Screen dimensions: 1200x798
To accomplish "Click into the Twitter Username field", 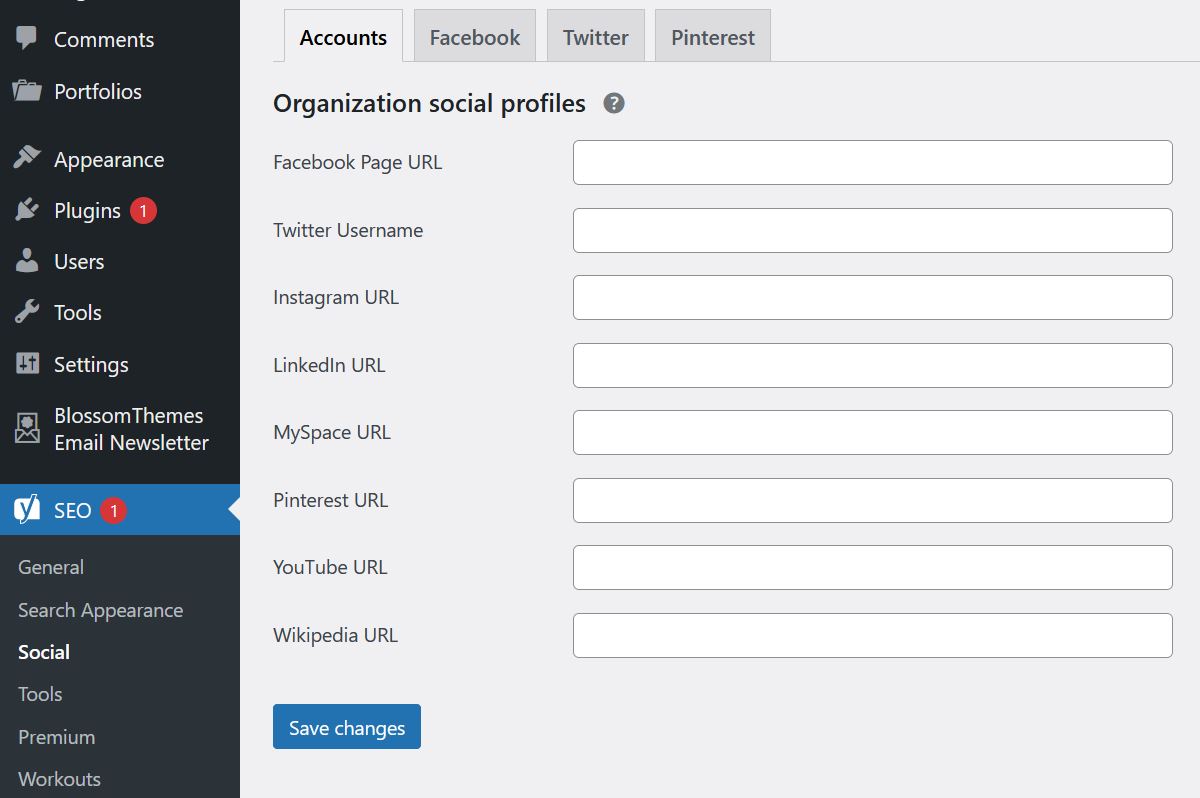I will pos(872,231).
